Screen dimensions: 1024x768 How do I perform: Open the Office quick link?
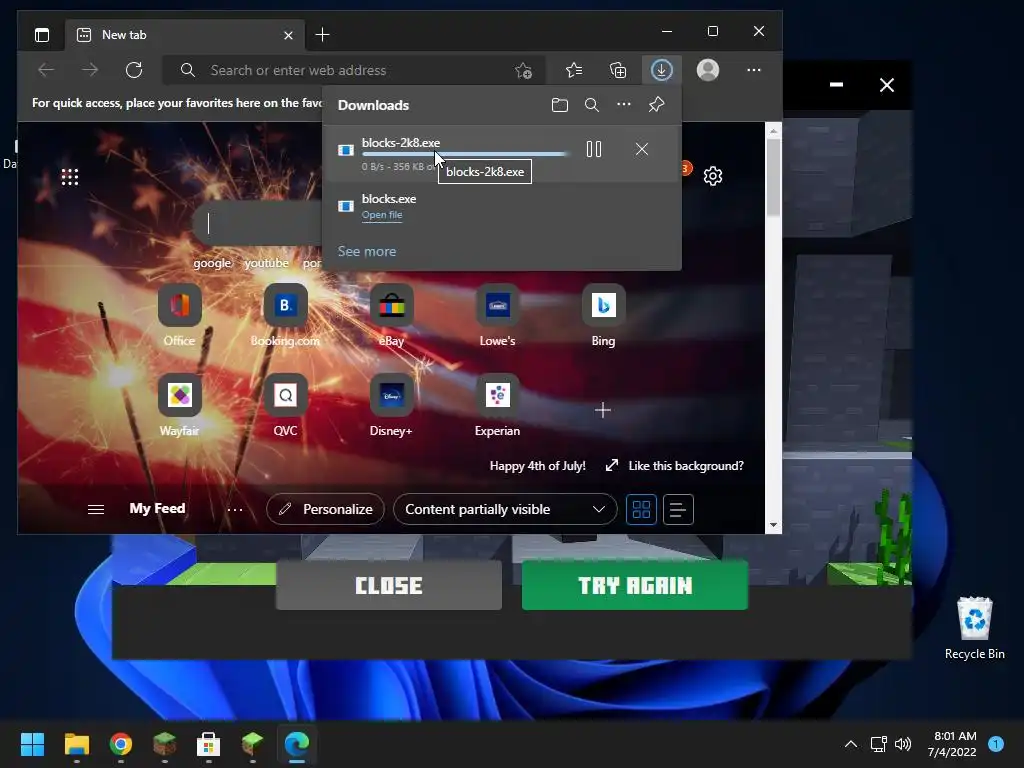point(180,315)
